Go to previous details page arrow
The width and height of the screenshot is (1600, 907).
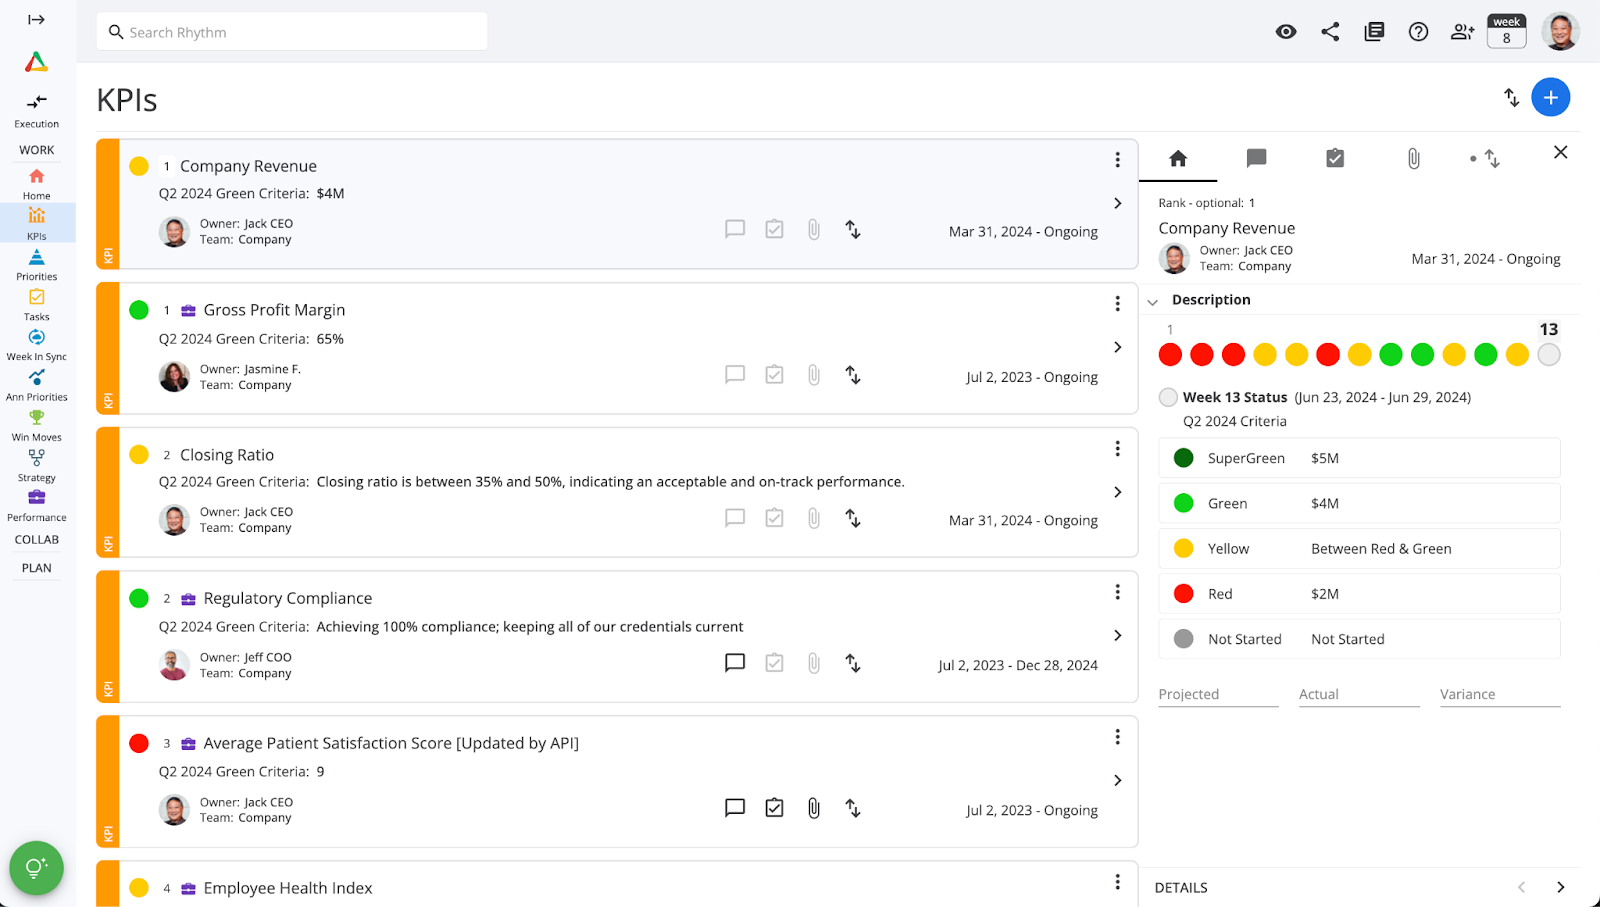tap(1521, 887)
